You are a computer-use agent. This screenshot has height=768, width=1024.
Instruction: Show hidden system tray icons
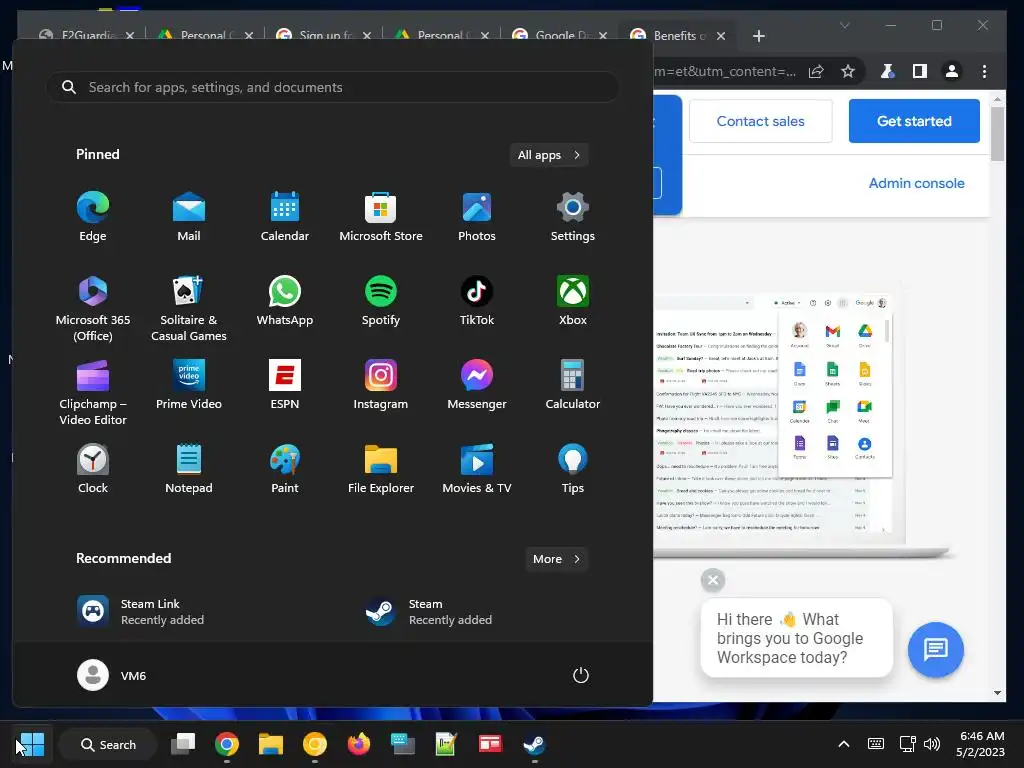pos(844,744)
